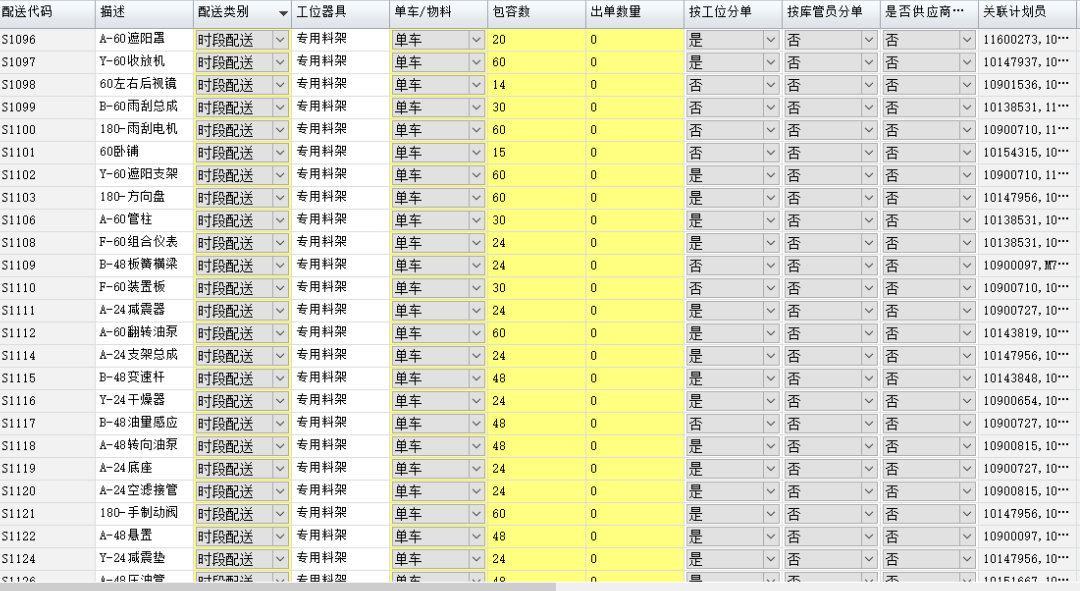Screen dimensions: 1080x591
Task: Expand the 单车/物料 dropdown in row S1118
Action: point(476,446)
